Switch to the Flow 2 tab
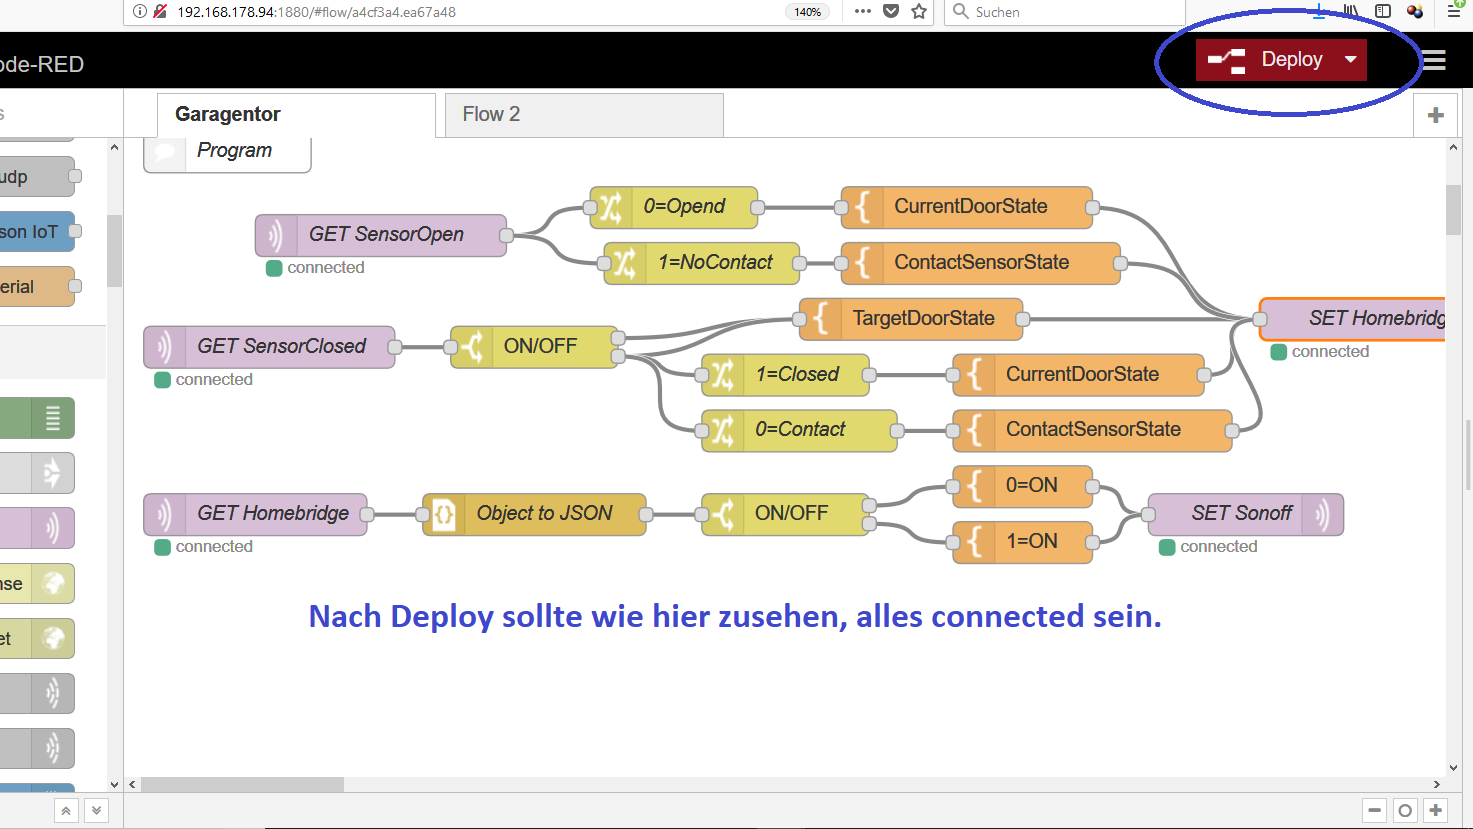The image size is (1473, 829). pos(583,115)
